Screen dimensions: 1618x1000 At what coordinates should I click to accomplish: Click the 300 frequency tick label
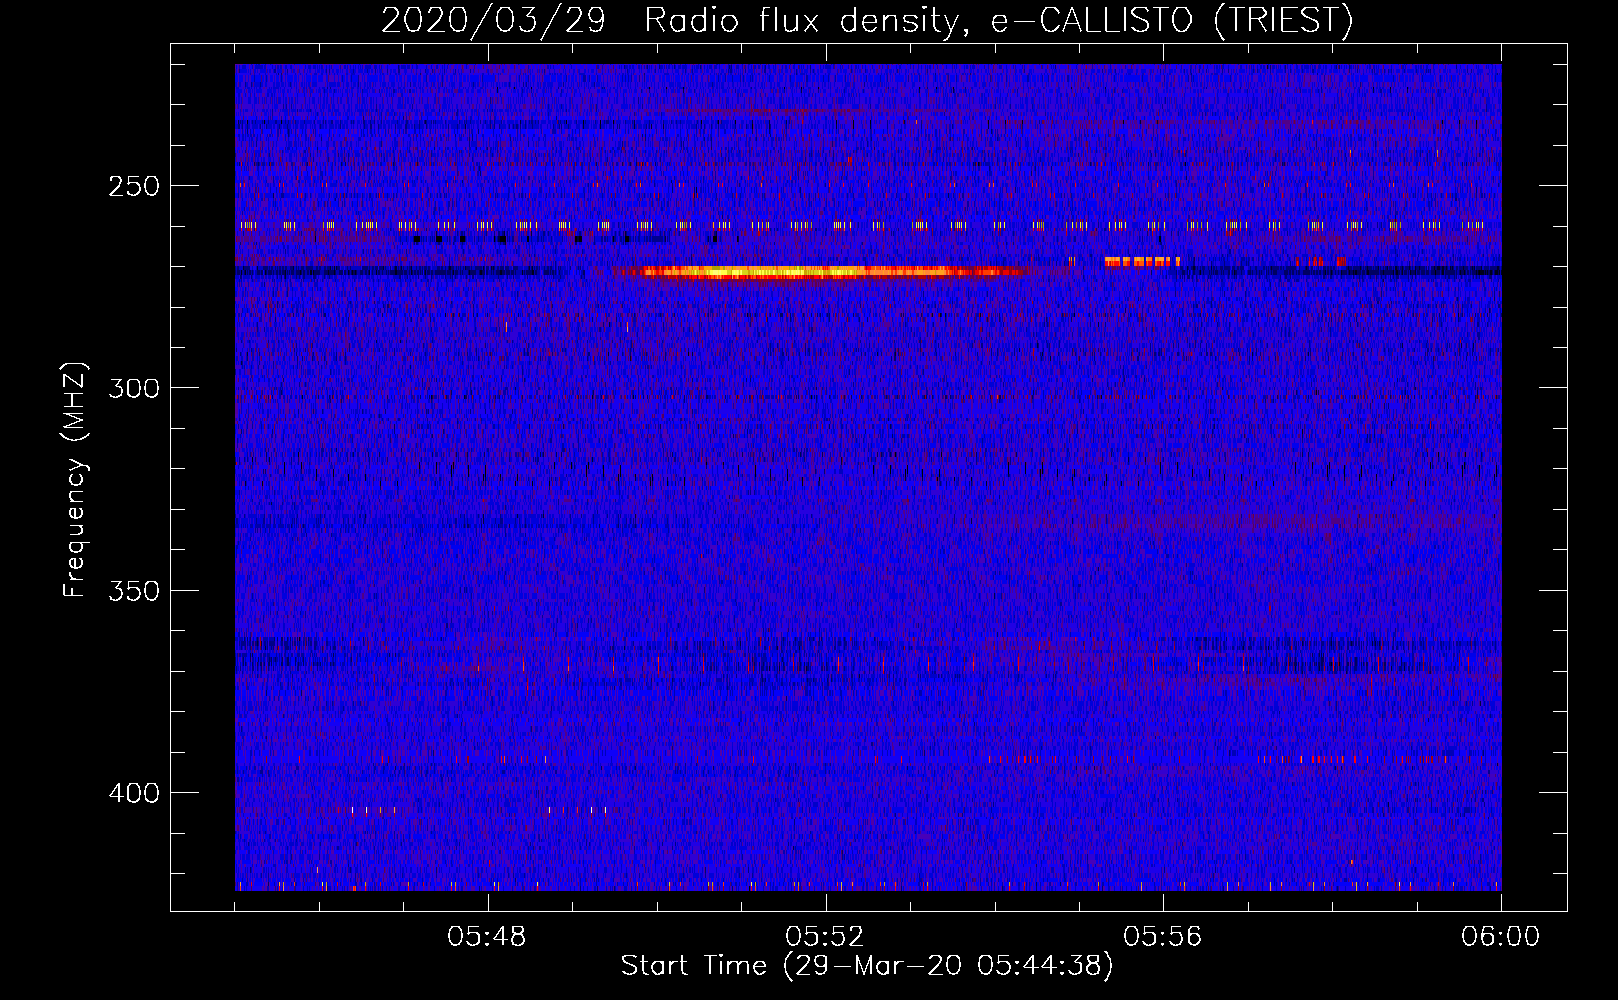pyautogui.click(x=134, y=388)
